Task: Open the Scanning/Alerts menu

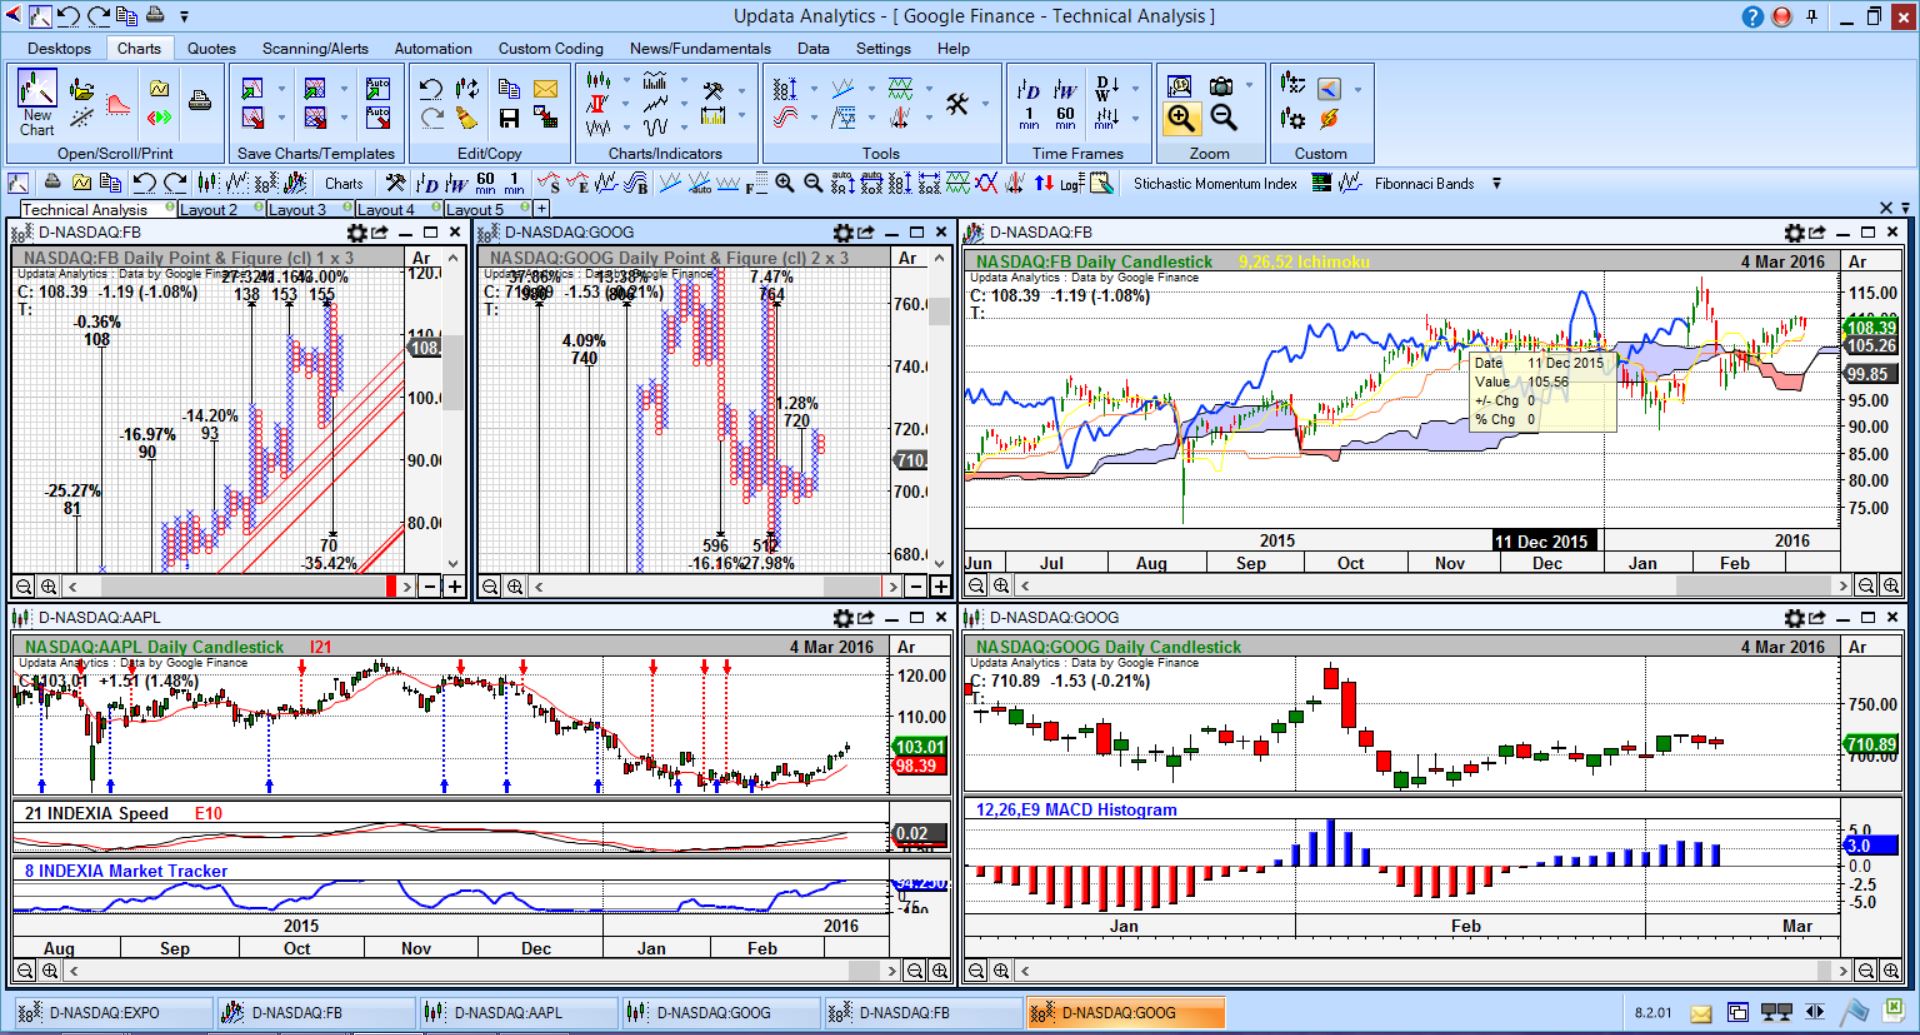Action: tap(315, 48)
